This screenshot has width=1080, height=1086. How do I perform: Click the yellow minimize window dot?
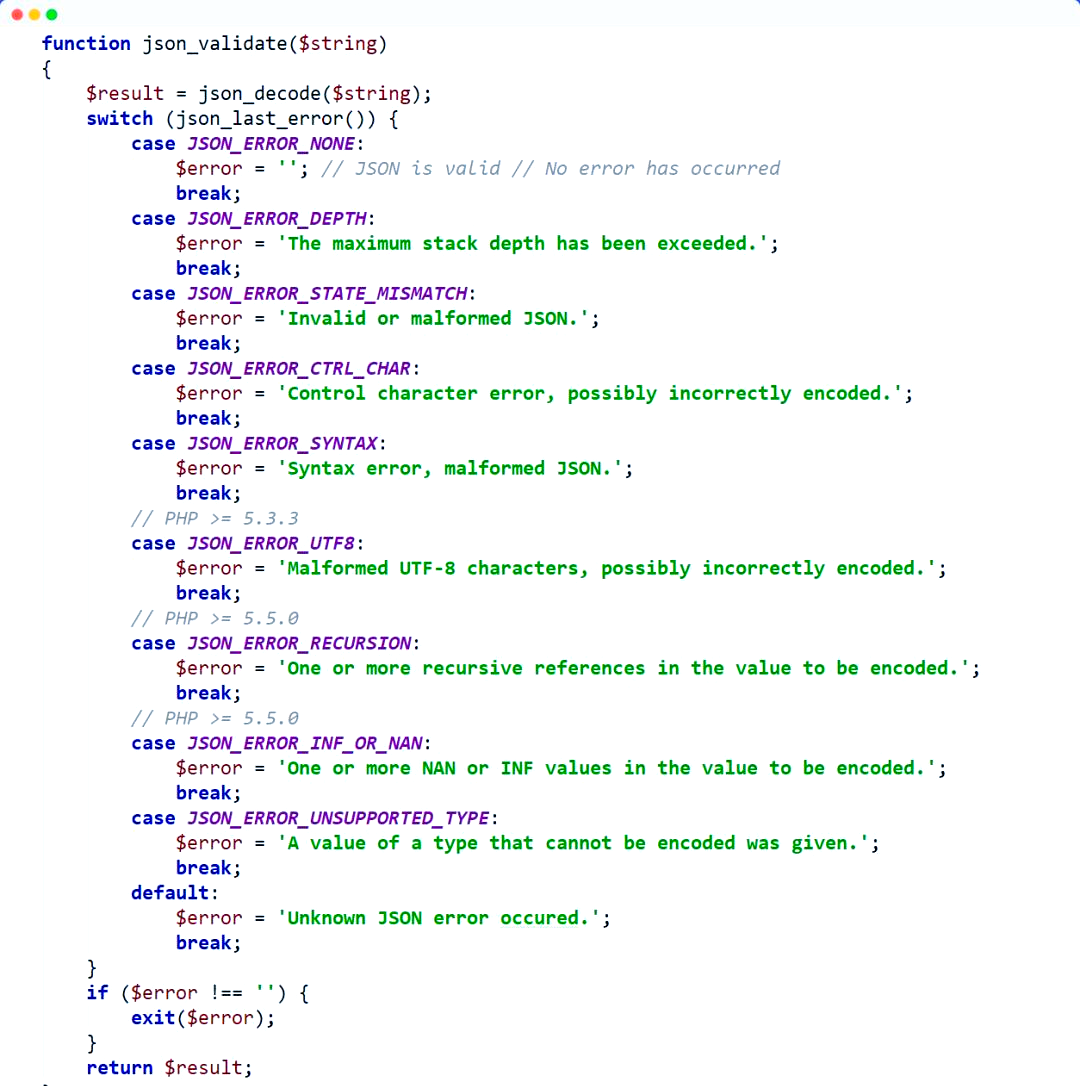35,15
